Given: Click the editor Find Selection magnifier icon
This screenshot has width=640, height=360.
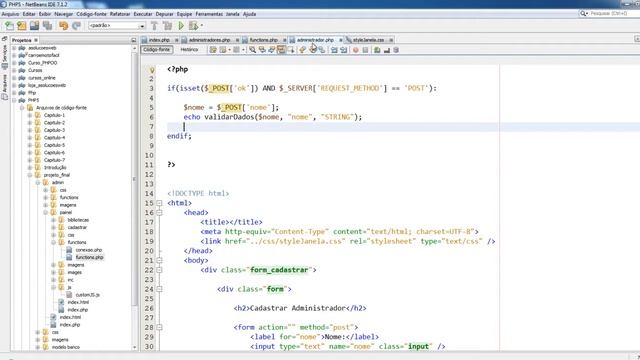Looking at the screenshot, I should [x=253, y=50].
